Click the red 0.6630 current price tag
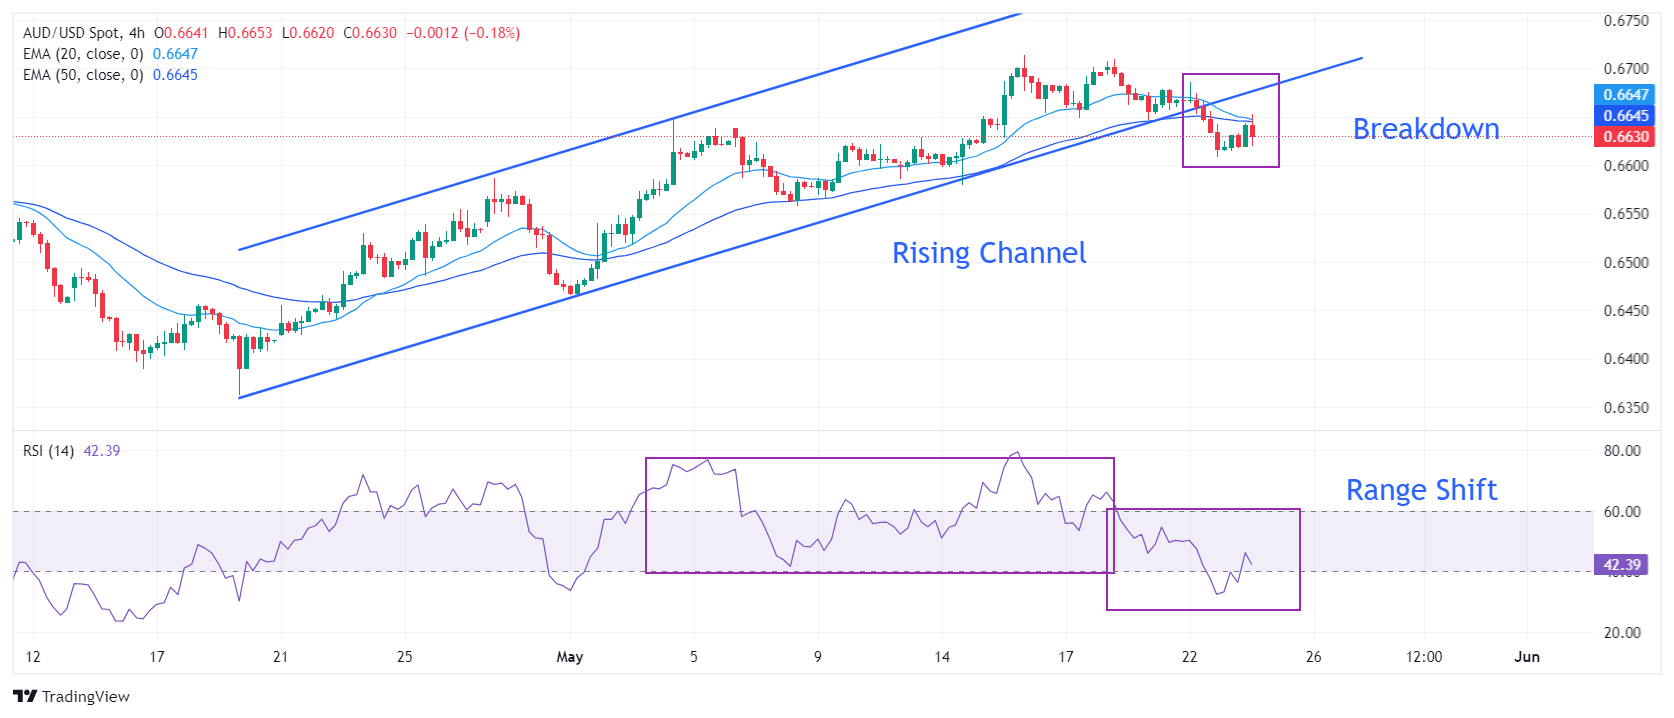 click(1624, 137)
